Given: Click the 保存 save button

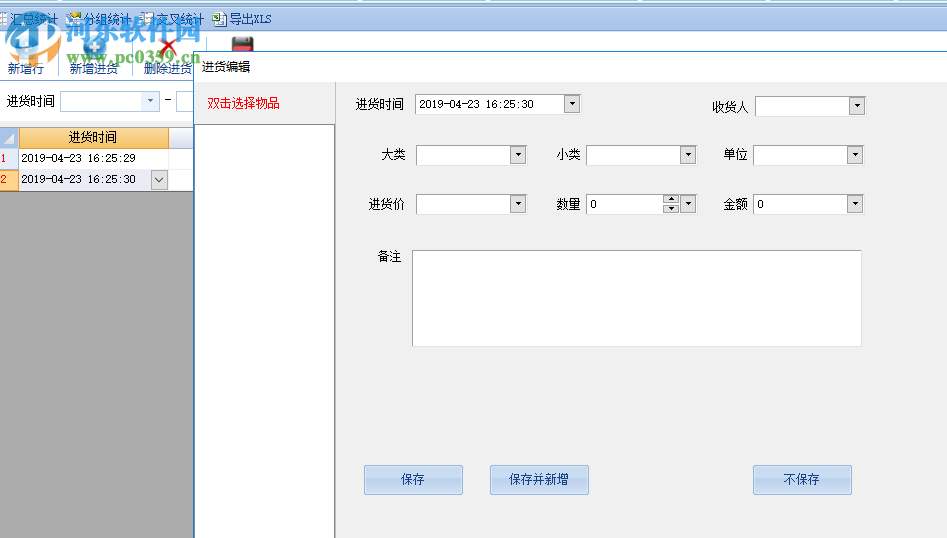Looking at the screenshot, I should [413, 479].
